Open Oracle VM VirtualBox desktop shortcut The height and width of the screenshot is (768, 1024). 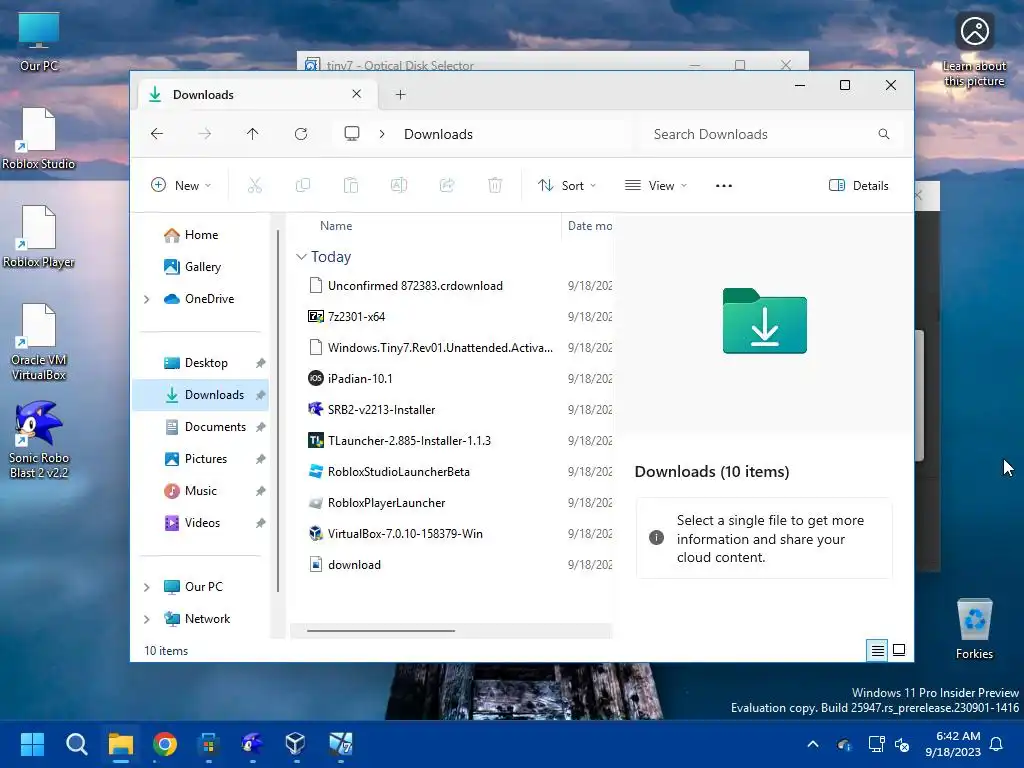tap(39, 342)
